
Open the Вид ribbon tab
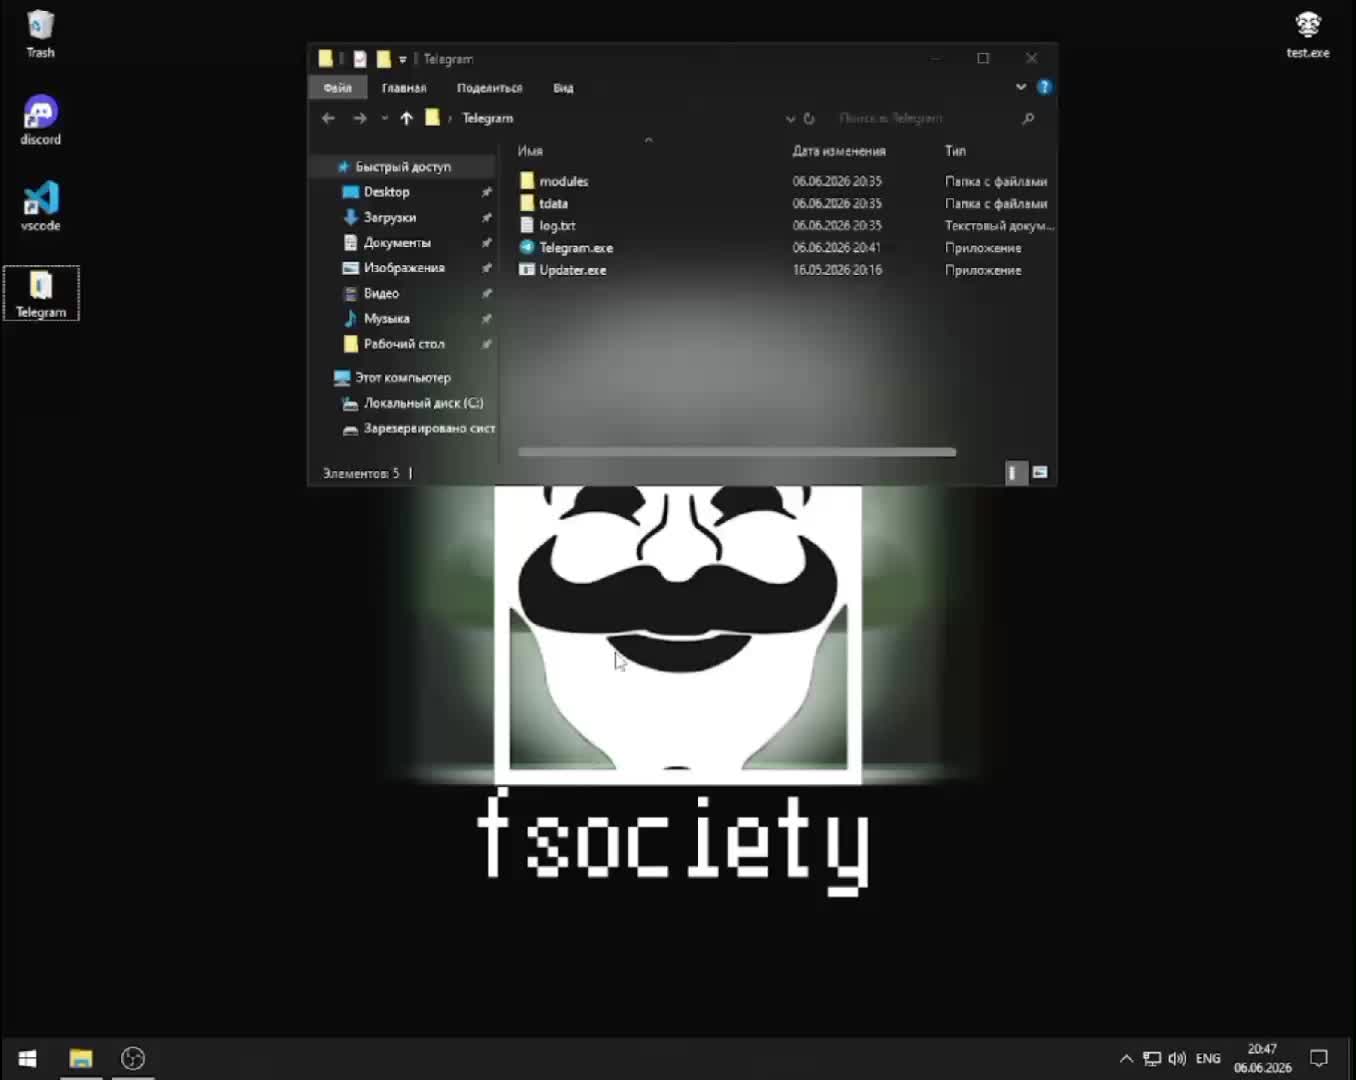(x=563, y=88)
